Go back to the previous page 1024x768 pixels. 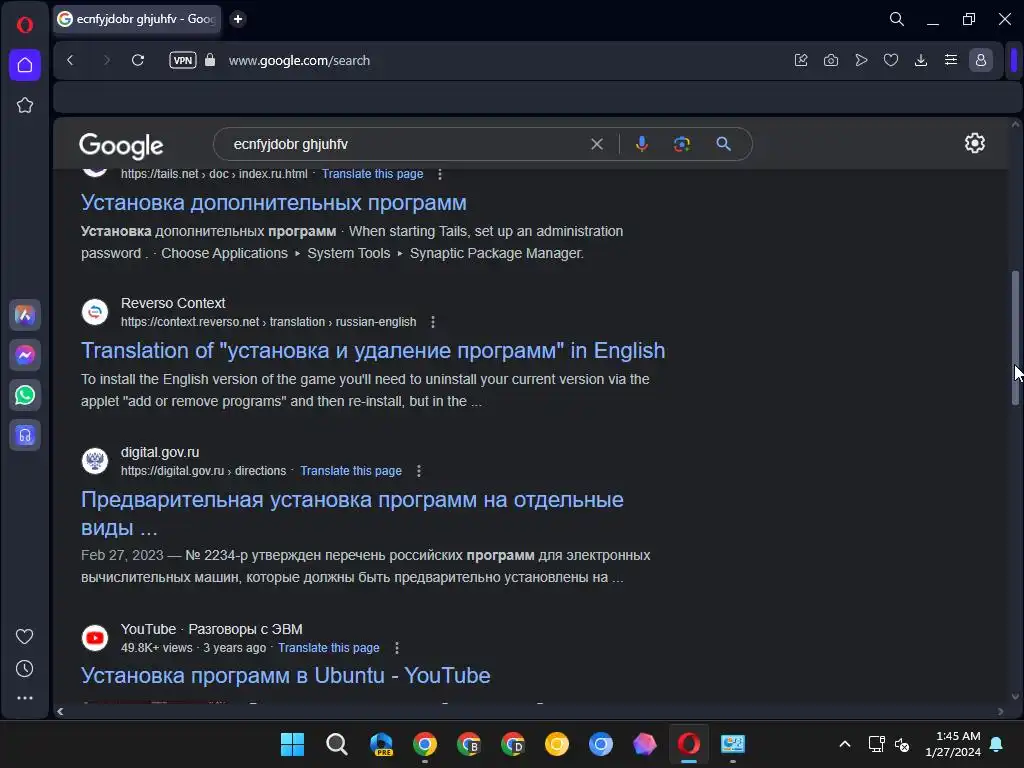[x=71, y=60]
